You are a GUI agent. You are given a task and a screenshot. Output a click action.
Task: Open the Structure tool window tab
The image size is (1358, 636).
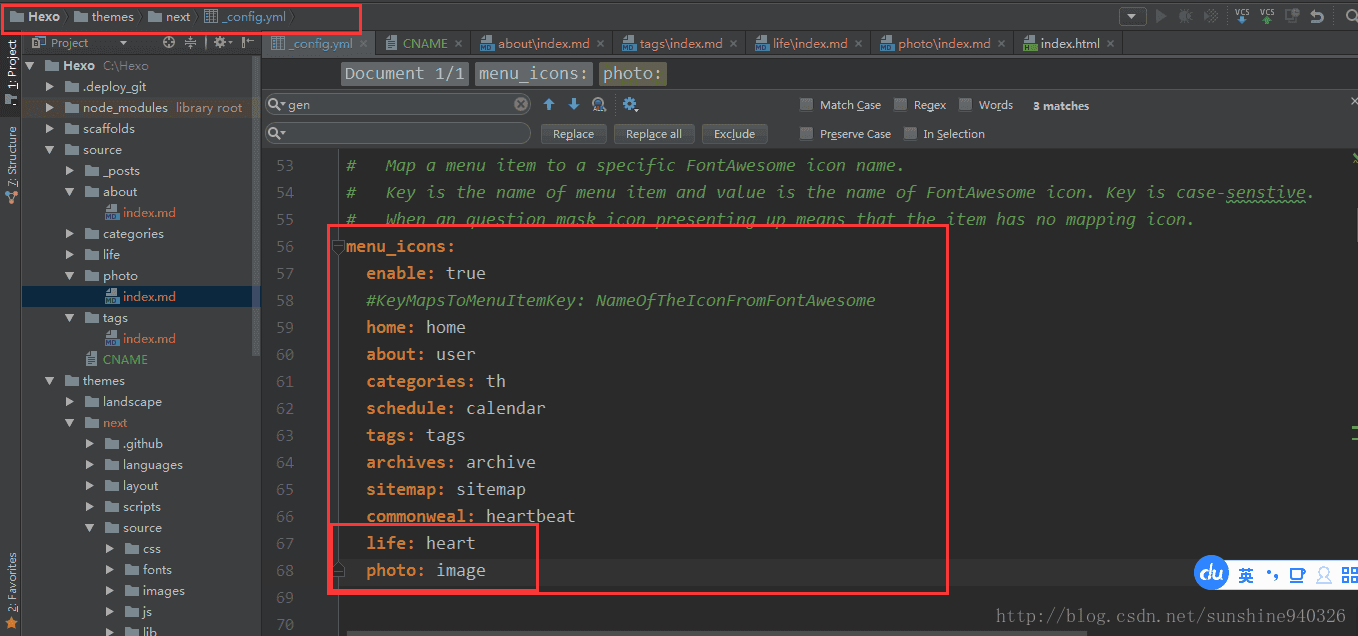click(x=11, y=164)
